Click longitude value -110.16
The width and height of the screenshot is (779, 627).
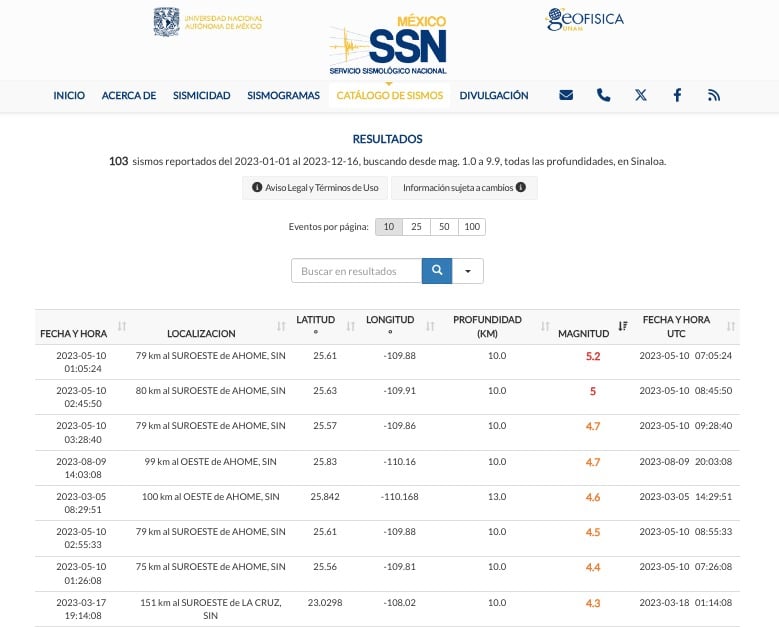coord(399,462)
